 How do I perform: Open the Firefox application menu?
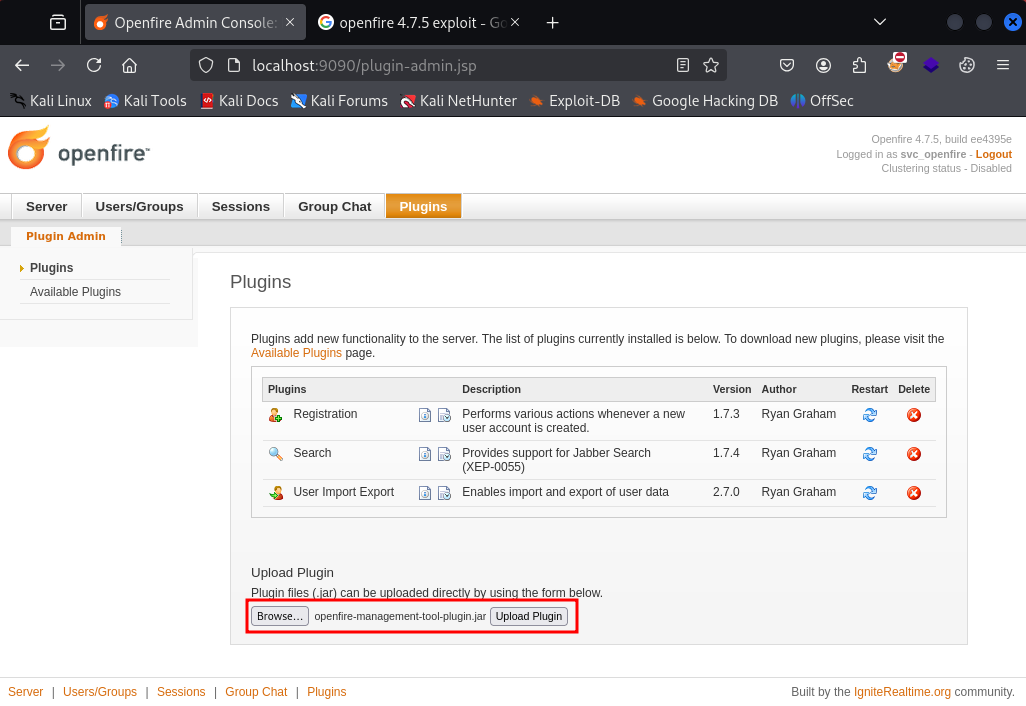[1002, 65]
